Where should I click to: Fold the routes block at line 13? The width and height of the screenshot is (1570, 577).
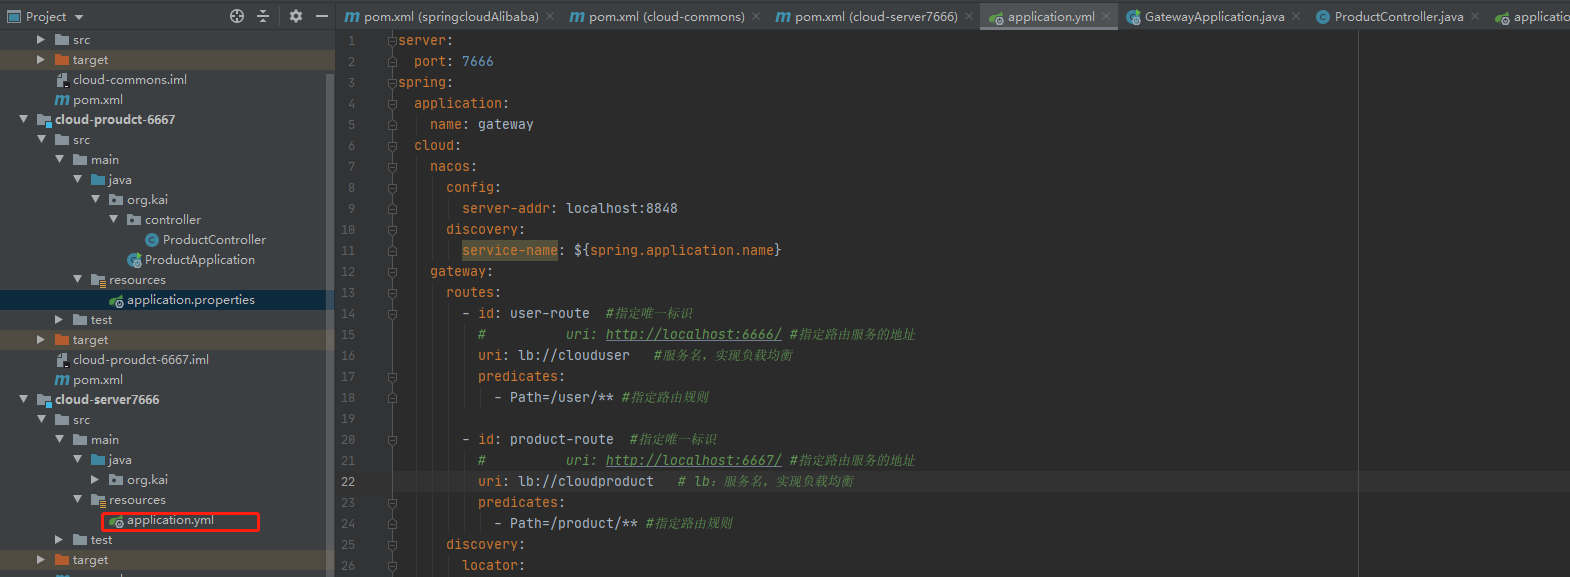[392, 292]
